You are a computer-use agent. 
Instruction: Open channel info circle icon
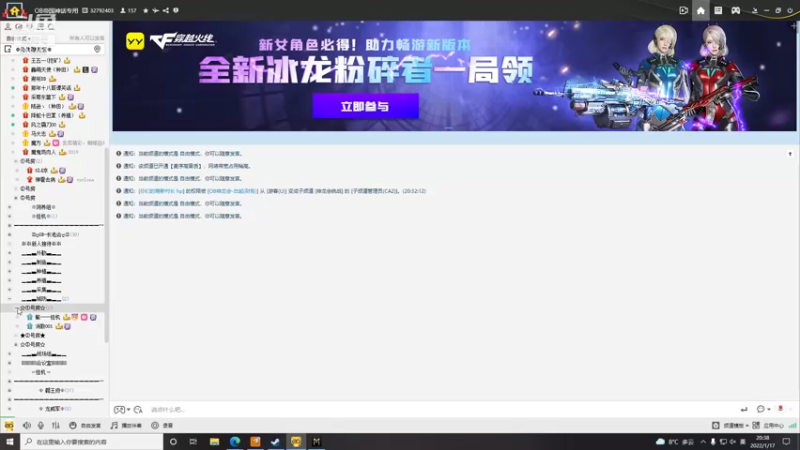pyautogui.click(x=176, y=10)
